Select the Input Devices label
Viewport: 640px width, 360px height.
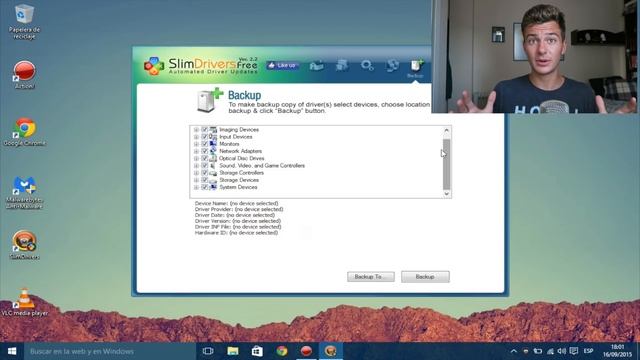[236, 137]
